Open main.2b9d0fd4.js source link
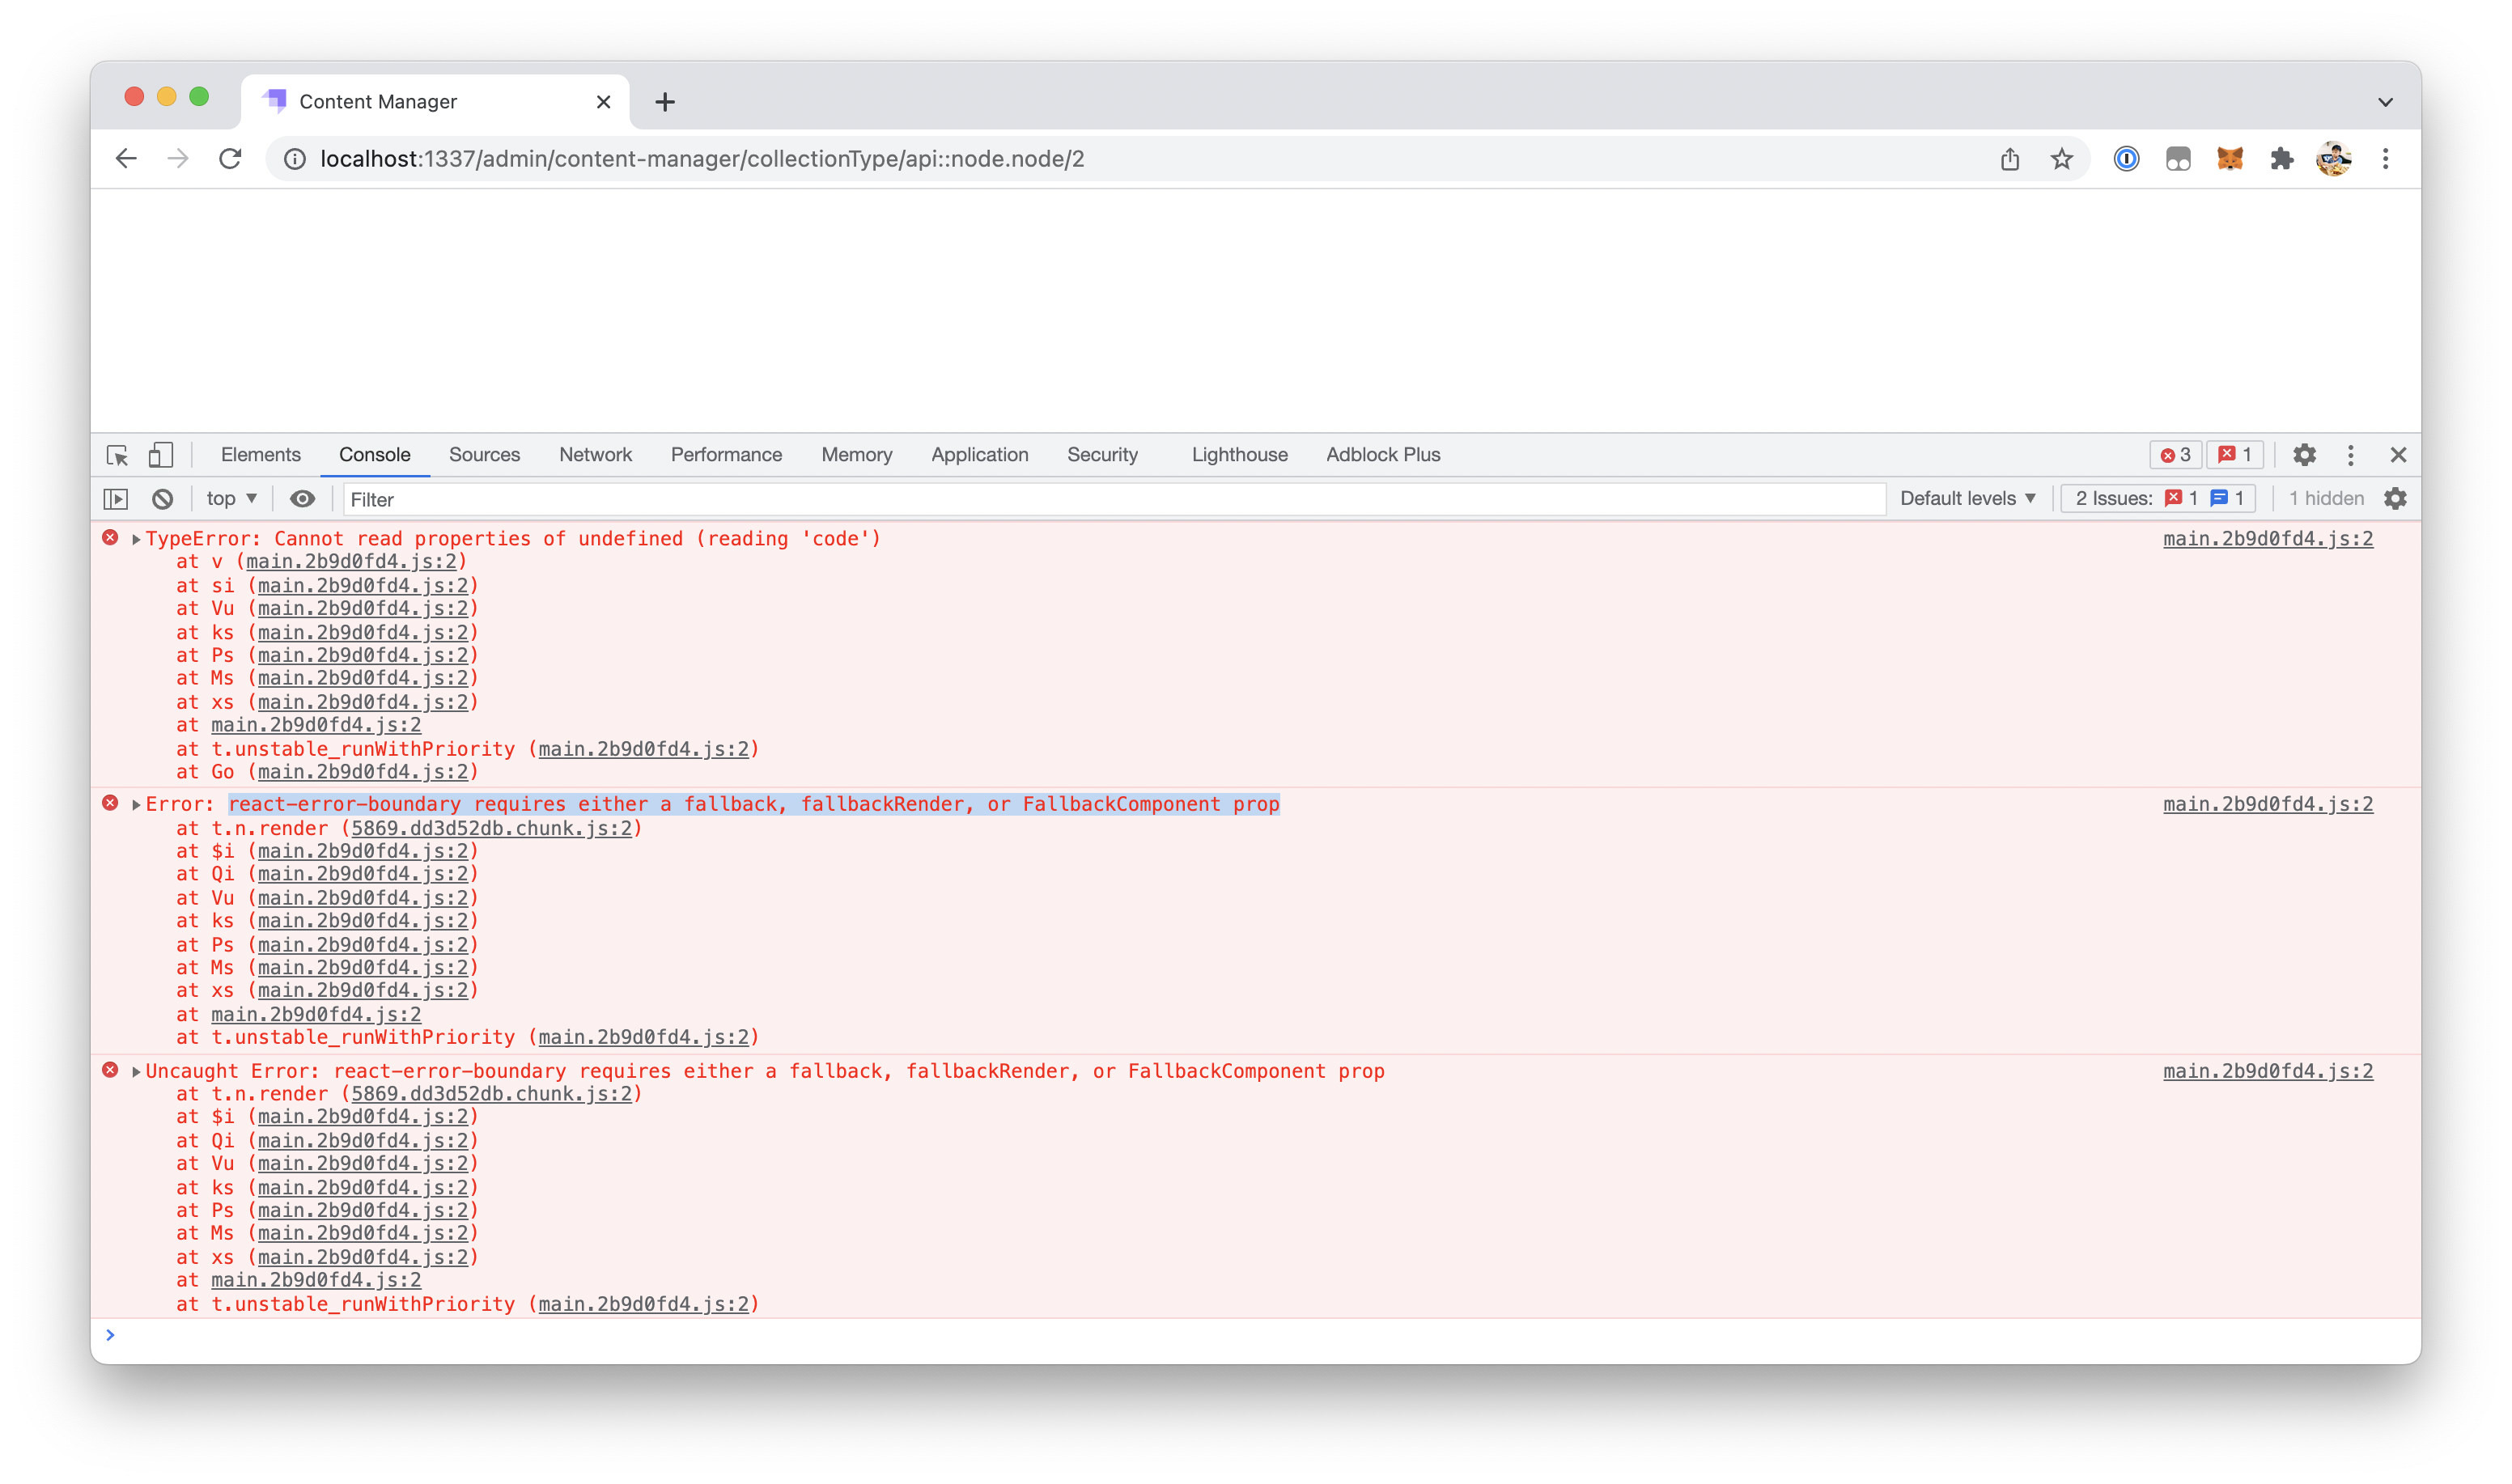The width and height of the screenshot is (2512, 1484). click(x=2266, y=538)
